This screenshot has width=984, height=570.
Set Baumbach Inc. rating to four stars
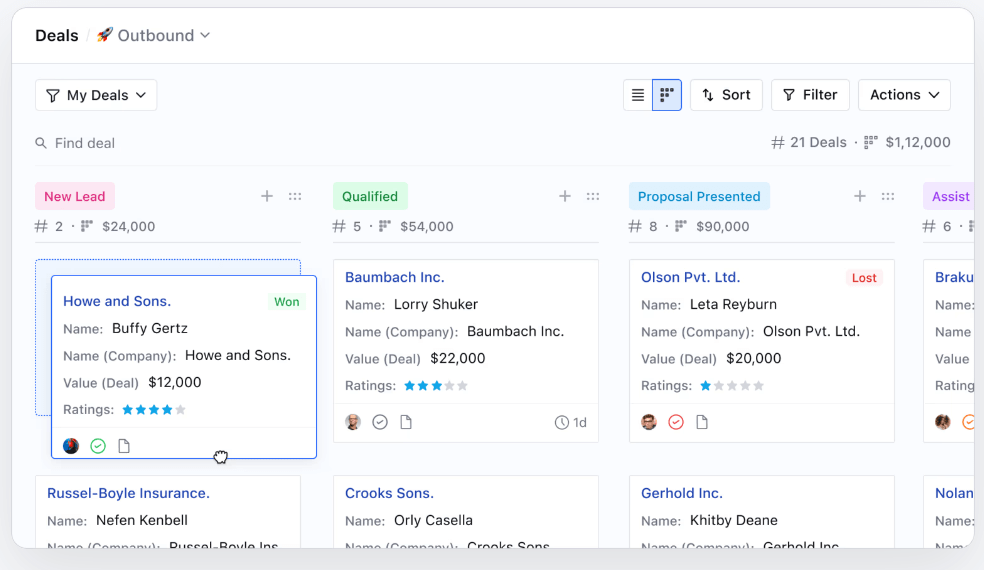coord(449,386)
